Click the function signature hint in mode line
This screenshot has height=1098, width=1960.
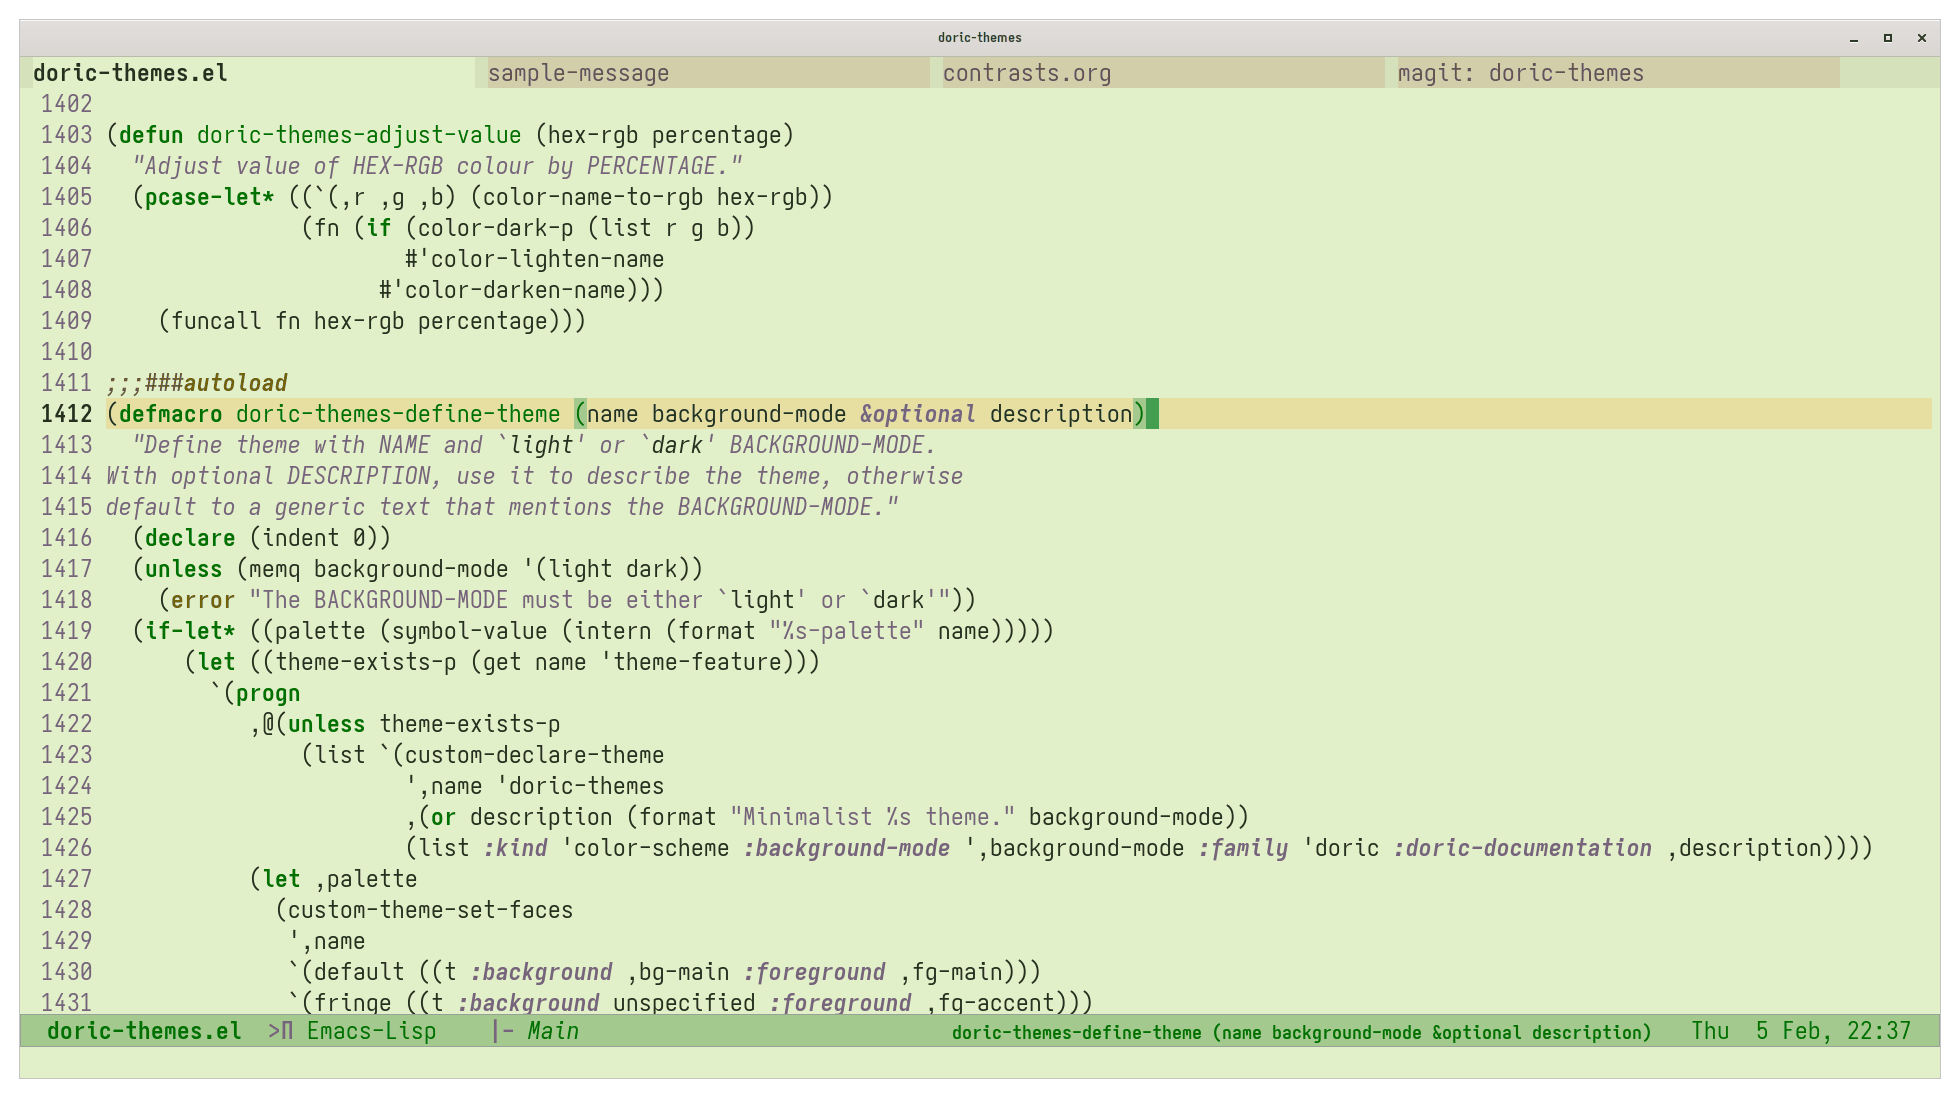click(1300, 1032)
